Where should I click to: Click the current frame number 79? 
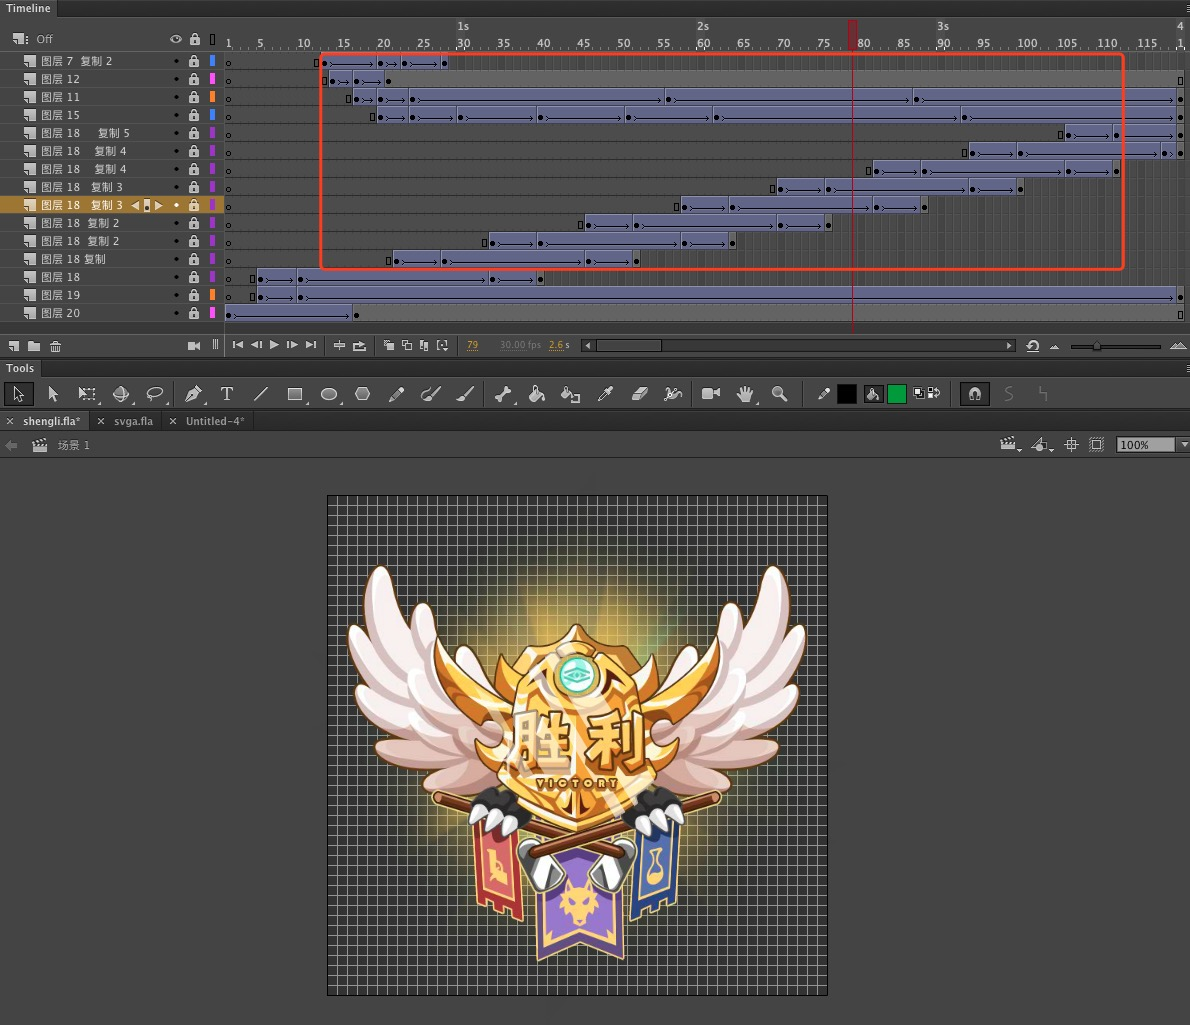pos(472,345)
